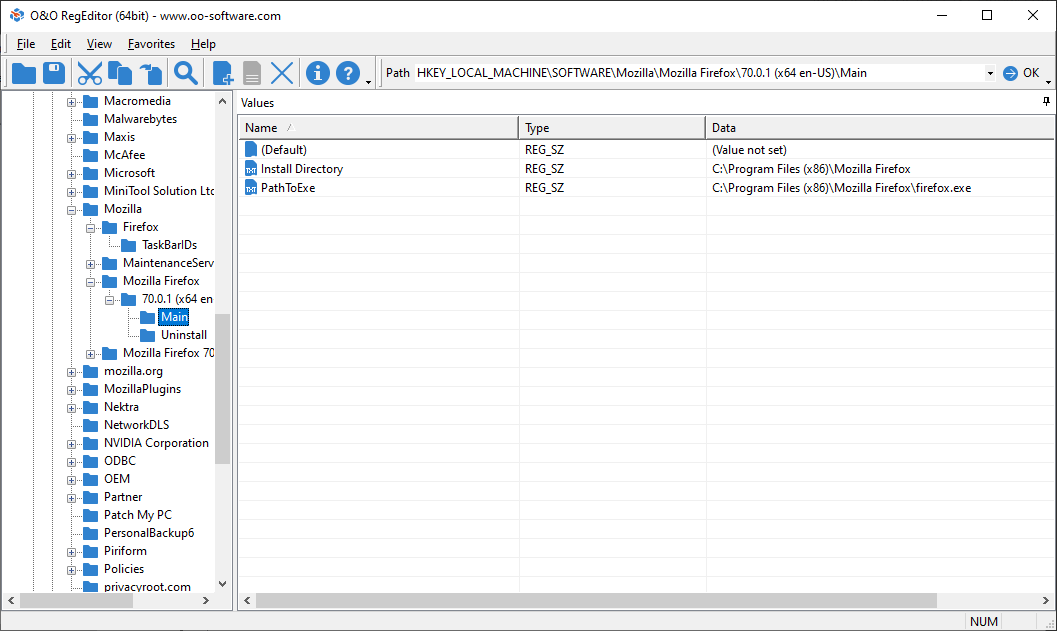Select the Main key in the tree
The height and width of the screenshot is (631, 1057).
click(174, 317)
